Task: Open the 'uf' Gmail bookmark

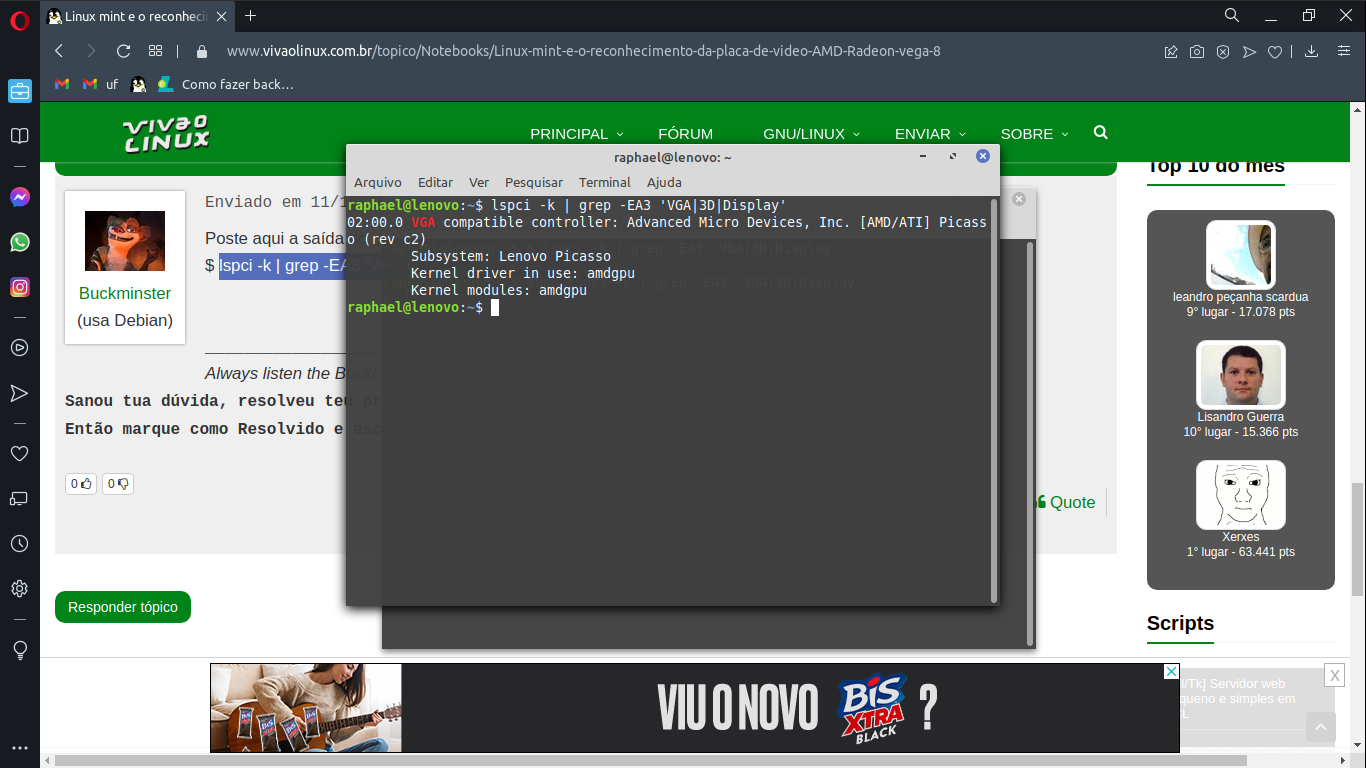Action: (100, 84)
